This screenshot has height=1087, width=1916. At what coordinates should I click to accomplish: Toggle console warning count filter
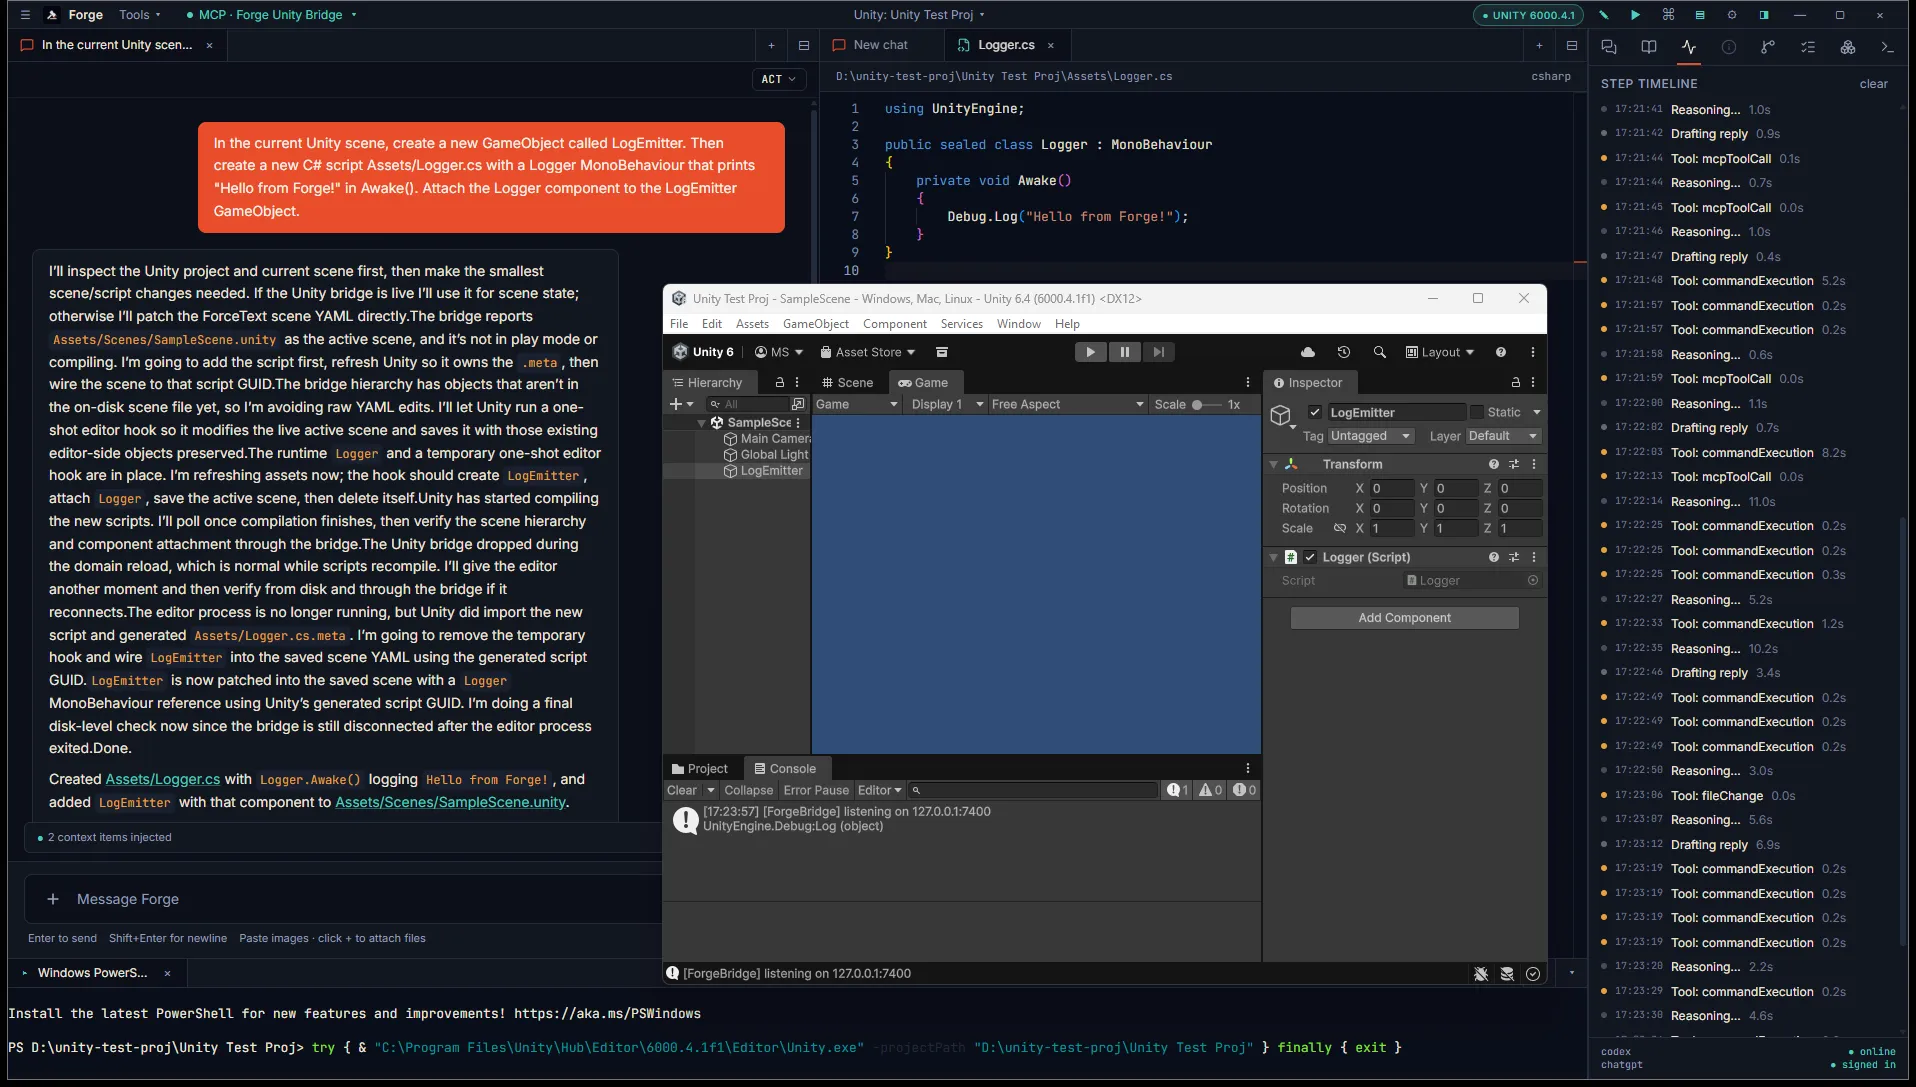[x=1210, y=790]
